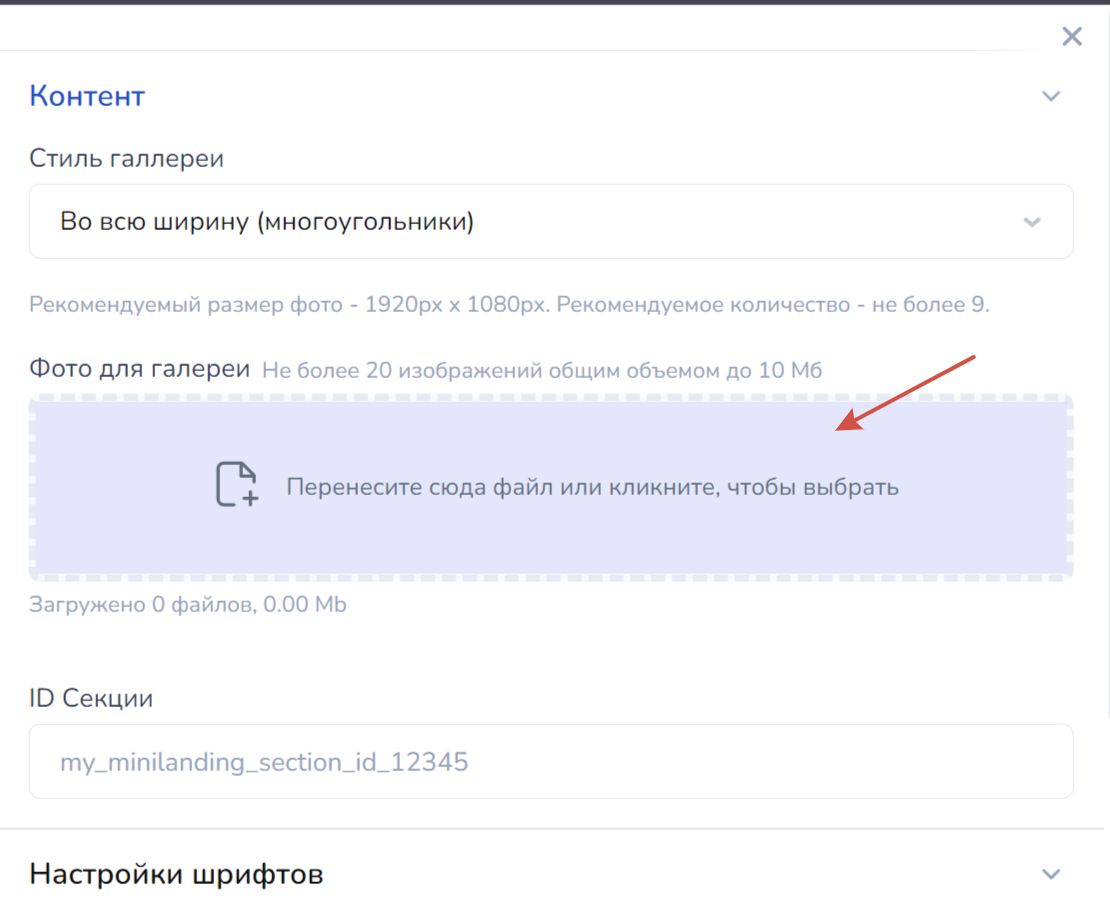Screen dimensions: 1110x911
Task: Click the recommended photo size hint text
Action: click(509, 304)
